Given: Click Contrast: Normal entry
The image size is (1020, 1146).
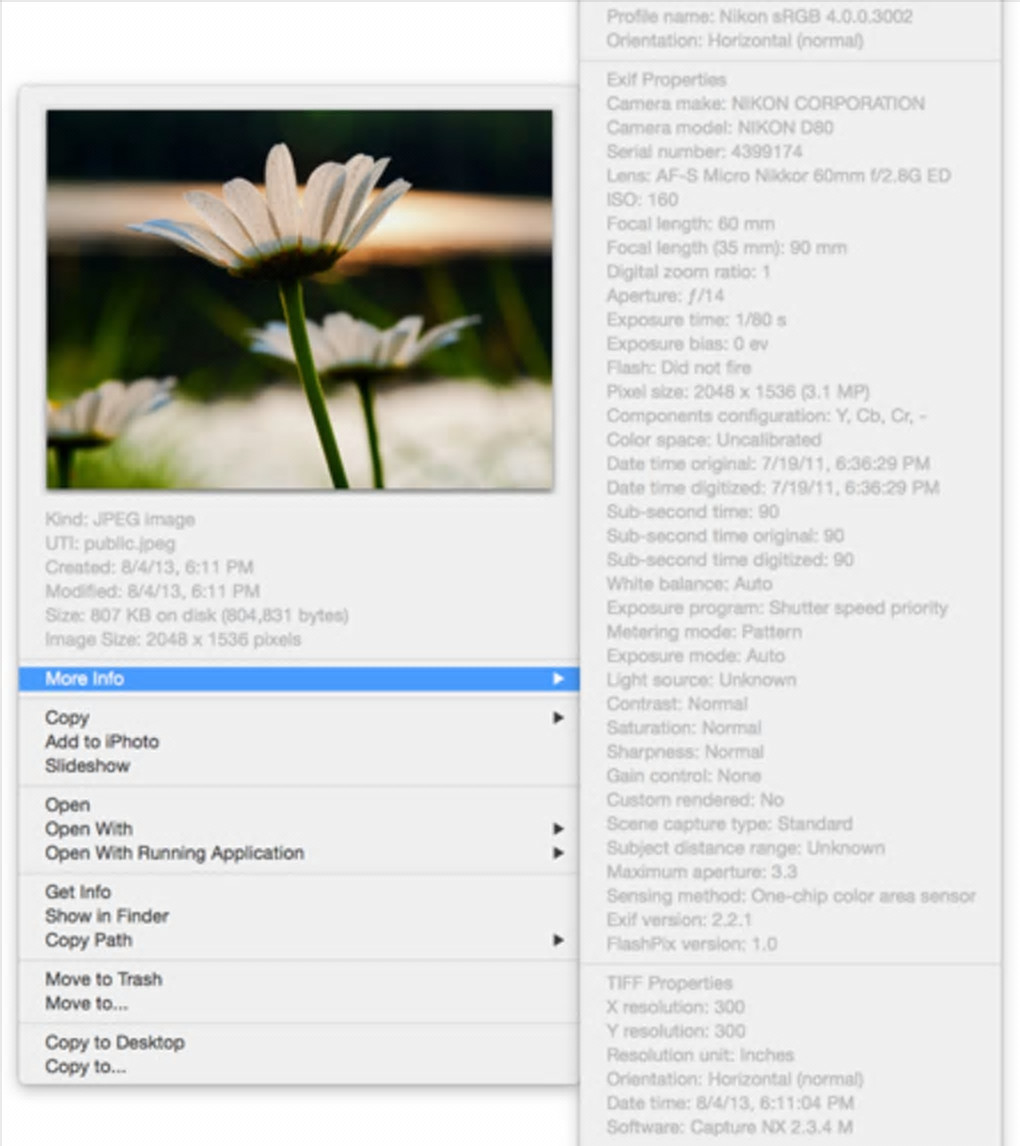Looking at the screenshot, I should click(677, 704).
